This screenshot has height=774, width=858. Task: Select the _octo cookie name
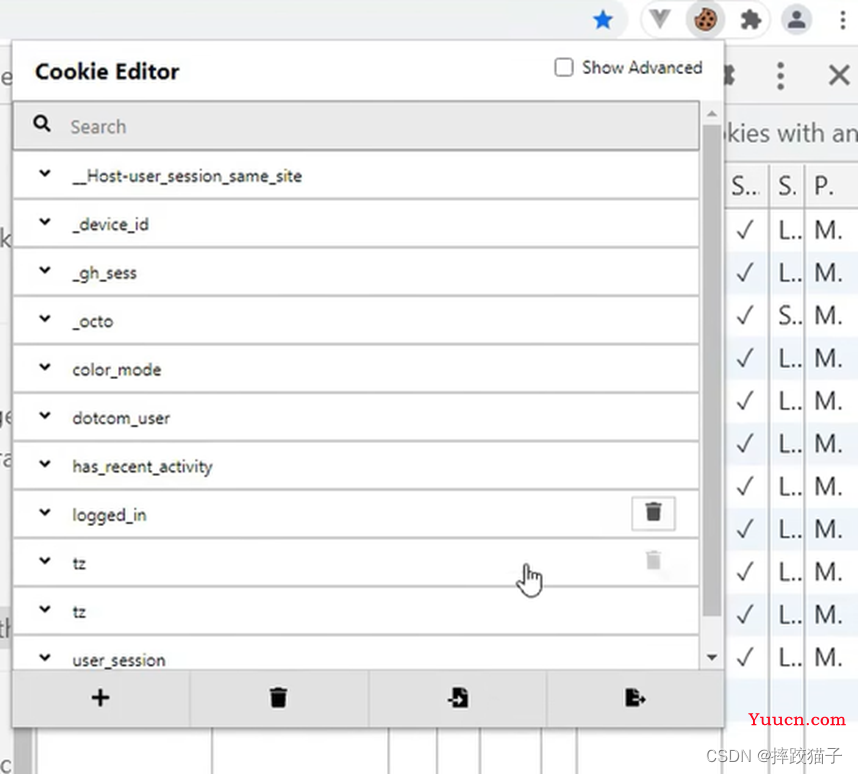point(93,321)
